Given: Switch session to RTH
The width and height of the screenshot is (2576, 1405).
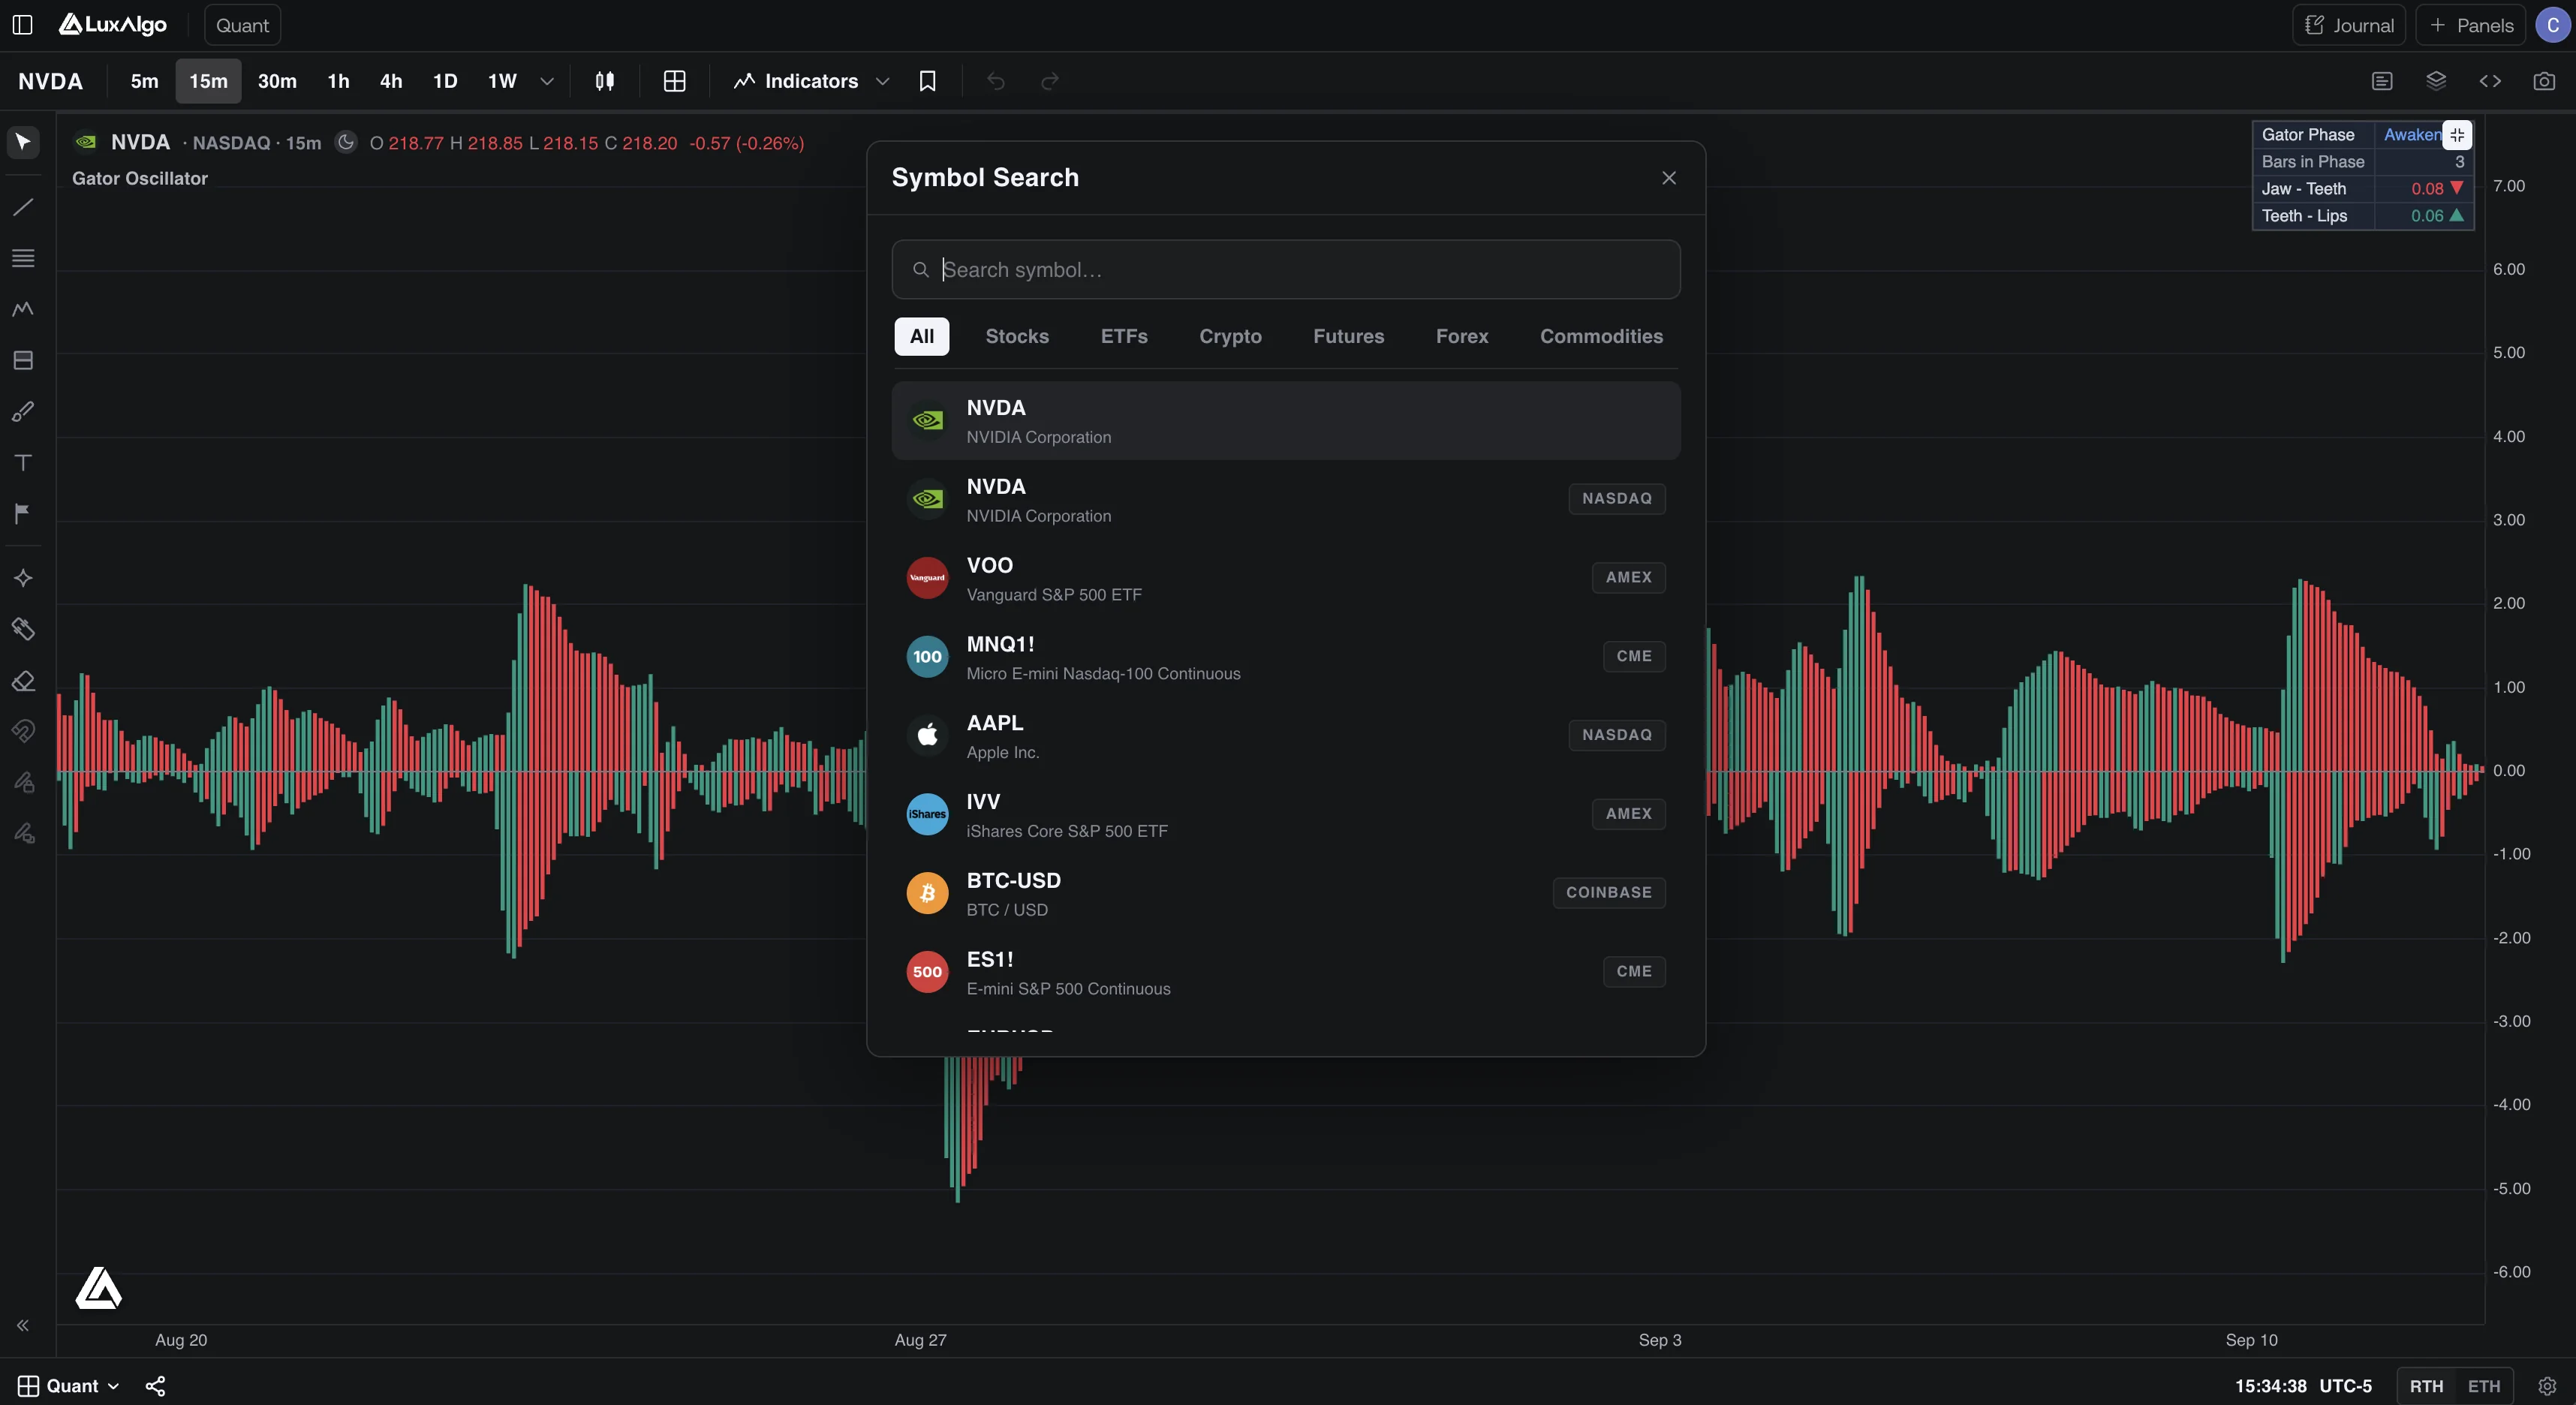Looking at the screenshot, I should click(2426, 1386).
